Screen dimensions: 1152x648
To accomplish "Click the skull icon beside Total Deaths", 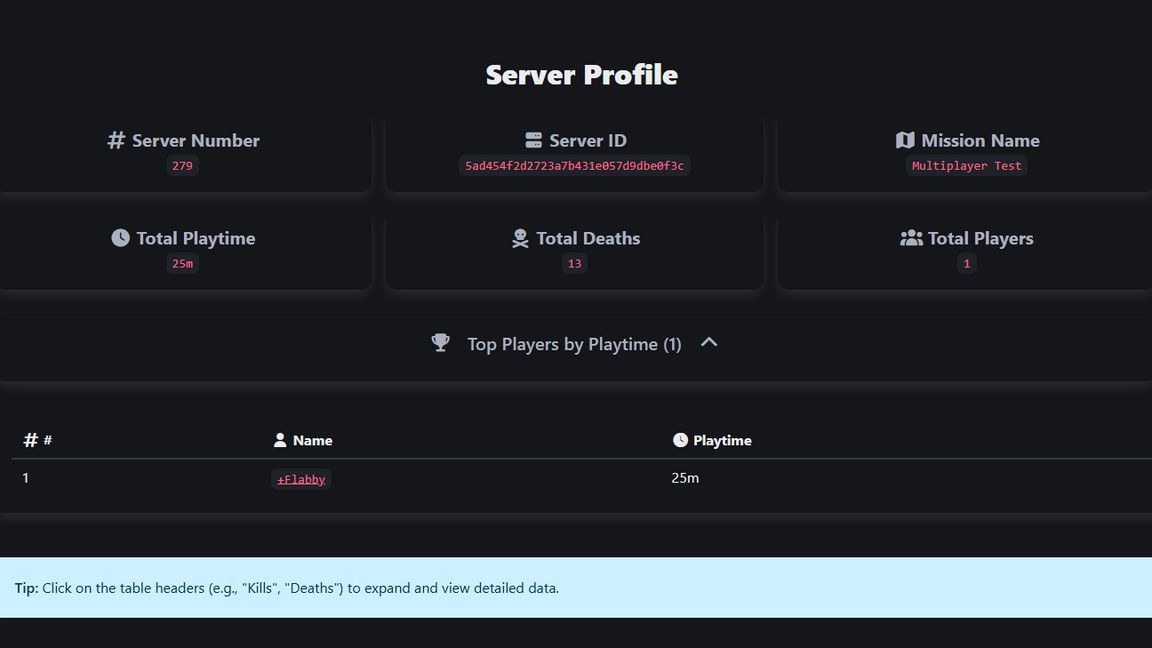I will coord(520,238).
